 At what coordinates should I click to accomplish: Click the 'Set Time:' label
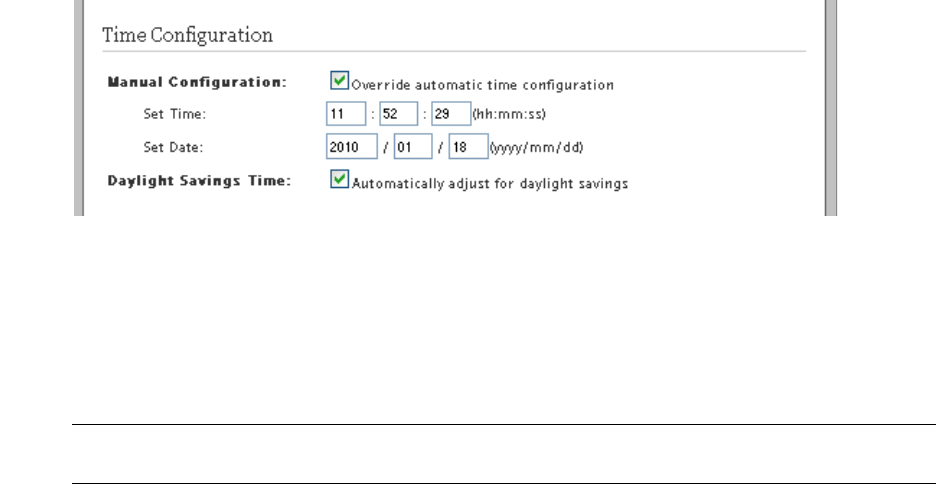click(172, 115)
